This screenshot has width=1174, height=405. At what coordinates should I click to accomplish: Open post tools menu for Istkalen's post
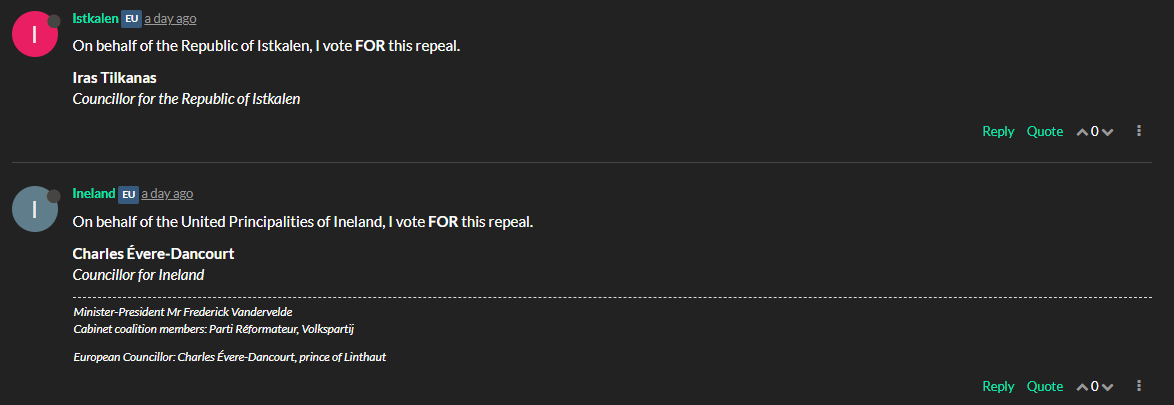point(1139,131)
